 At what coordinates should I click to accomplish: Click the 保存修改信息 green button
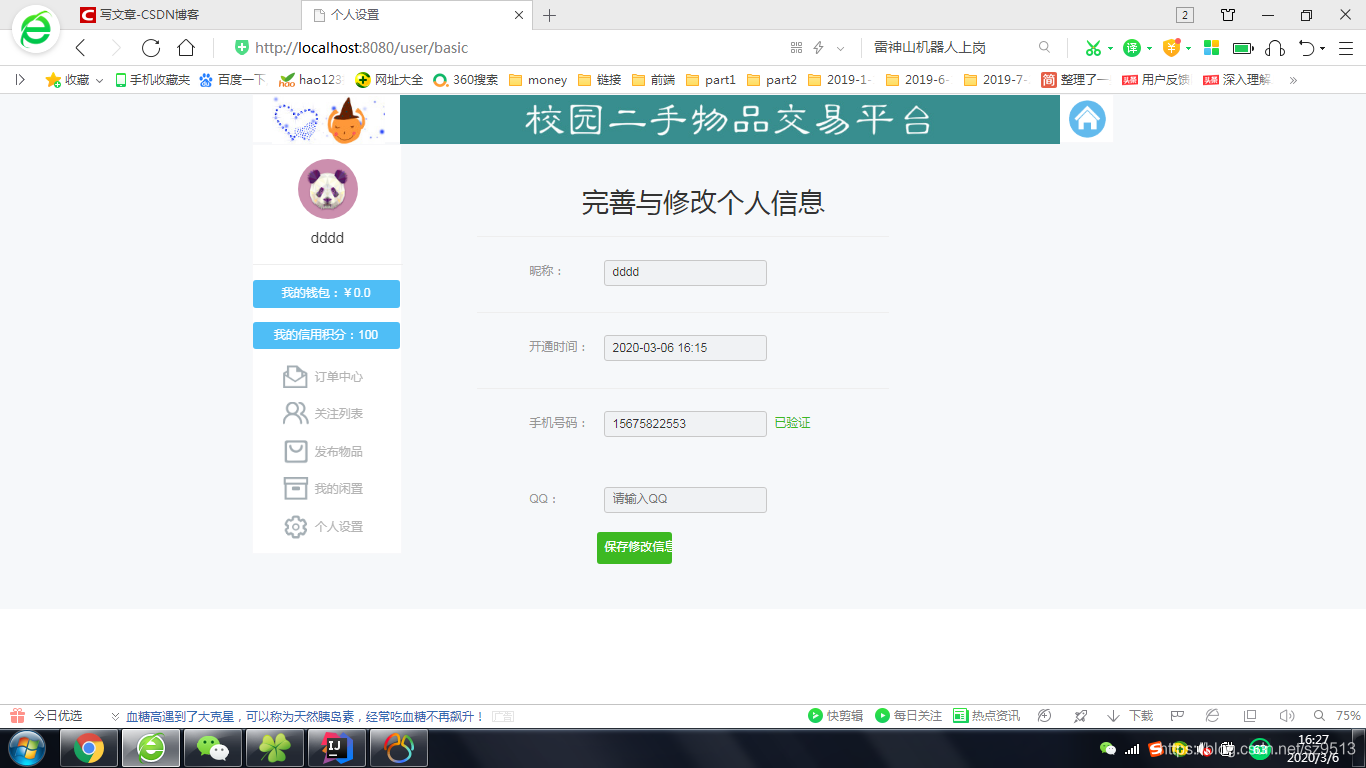coord(634,548)
